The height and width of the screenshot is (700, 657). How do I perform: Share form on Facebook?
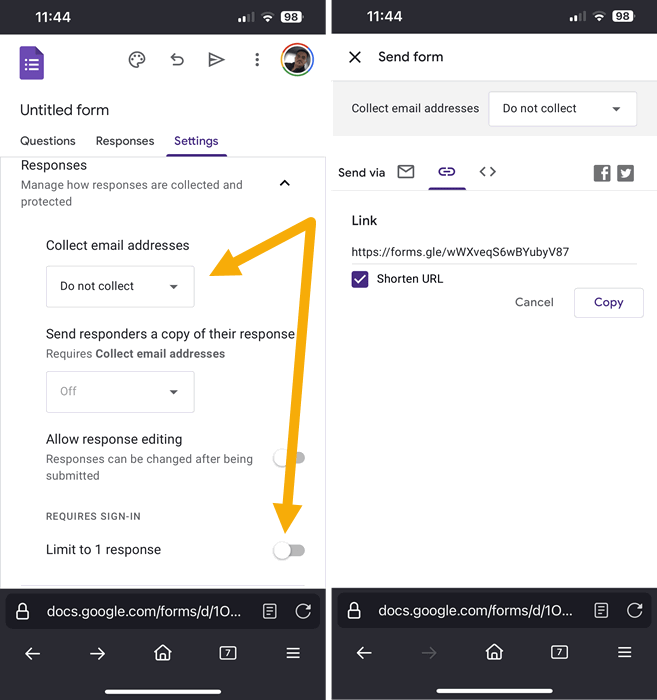(602, 173)
